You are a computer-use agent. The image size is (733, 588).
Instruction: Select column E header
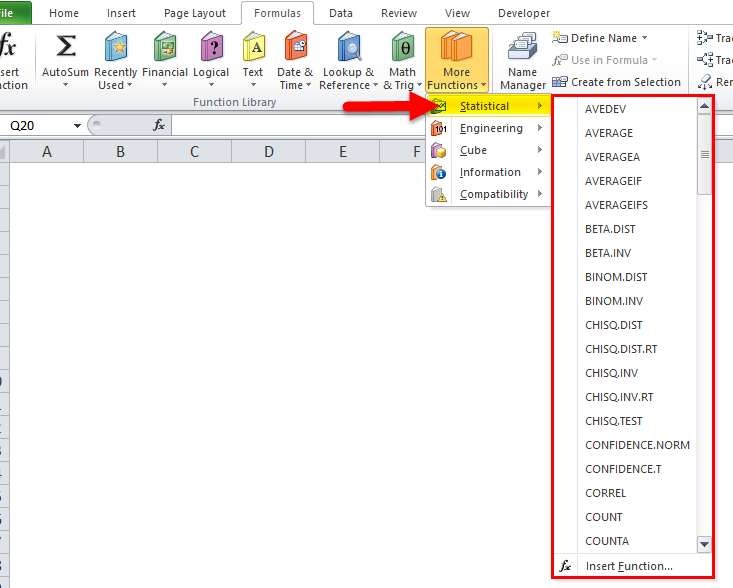[343, 151]
